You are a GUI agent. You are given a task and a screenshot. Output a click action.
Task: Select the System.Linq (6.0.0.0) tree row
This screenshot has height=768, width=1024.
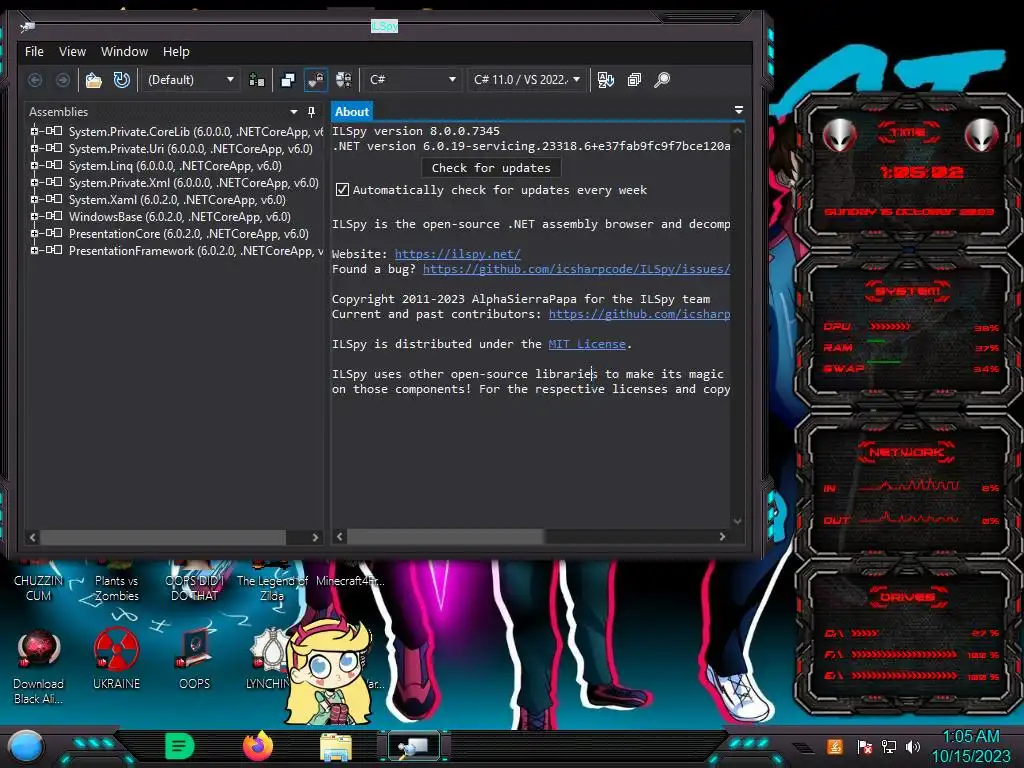point(175,166)
